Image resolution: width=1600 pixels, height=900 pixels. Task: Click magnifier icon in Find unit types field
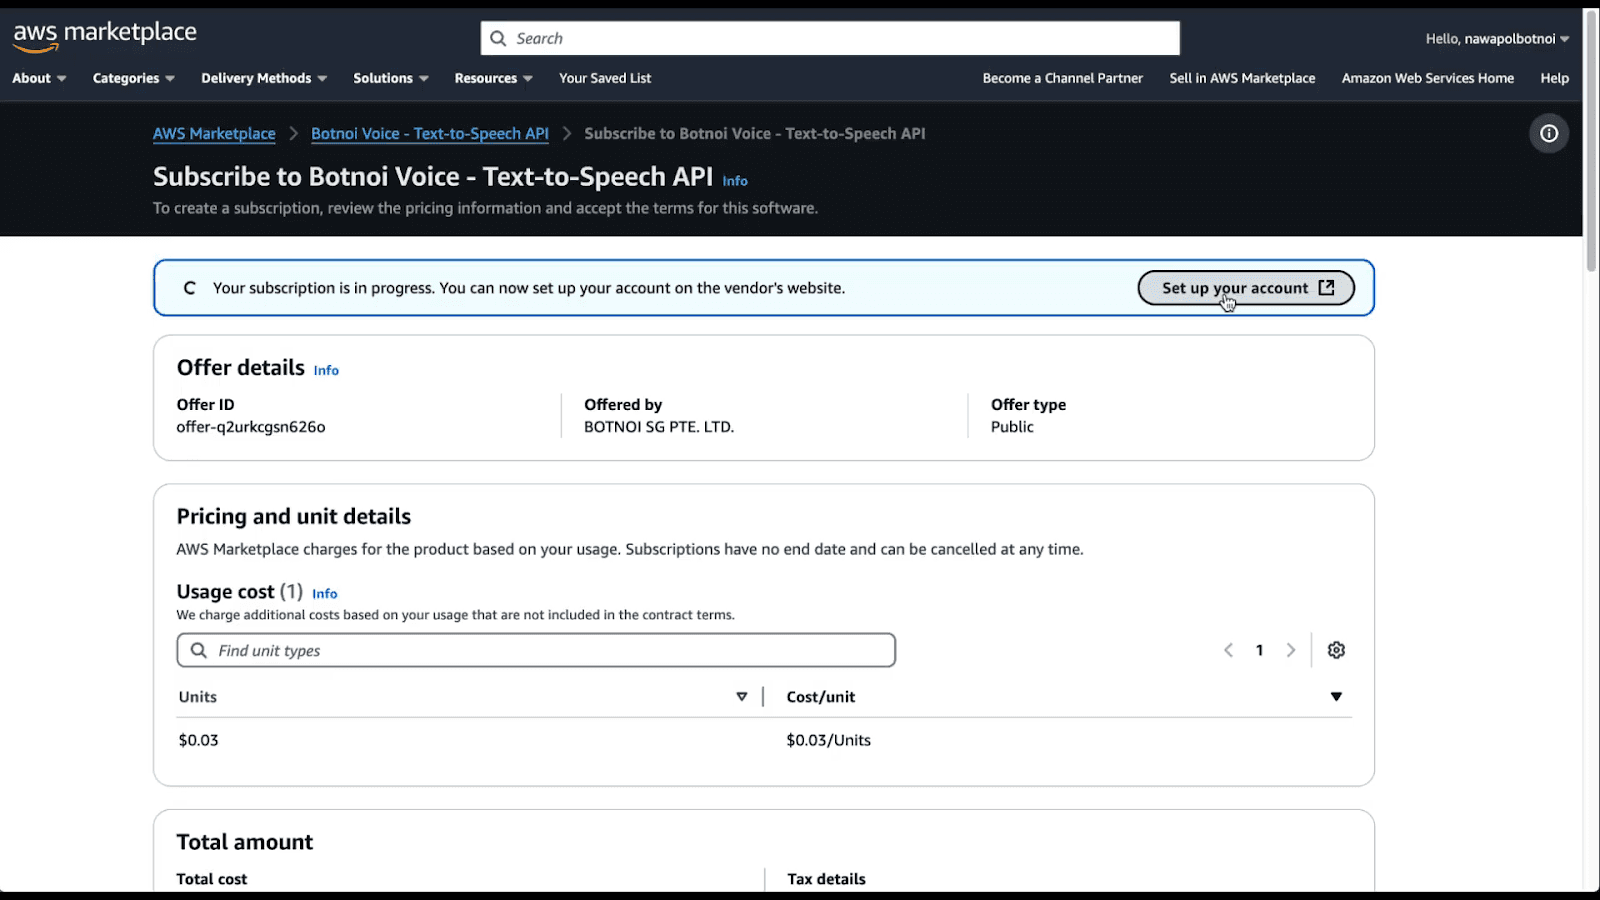point(199,650)
